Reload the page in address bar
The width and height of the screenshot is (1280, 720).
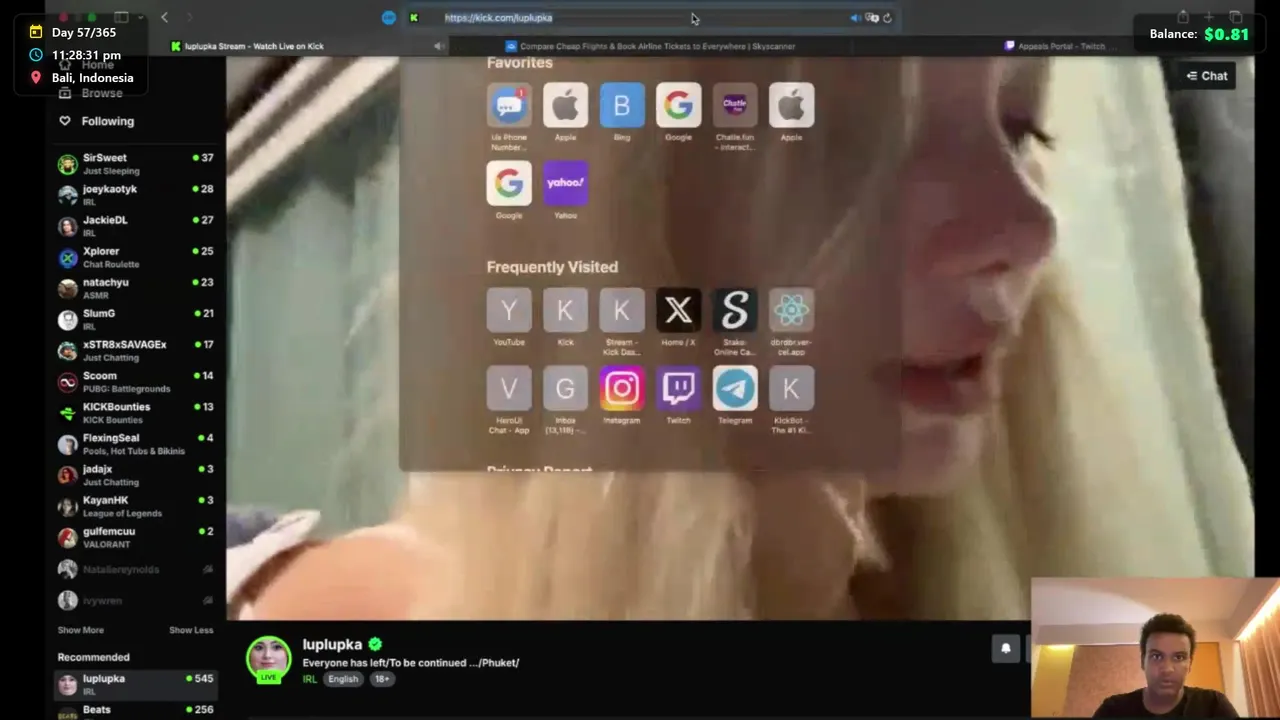(x=887, y=18)
